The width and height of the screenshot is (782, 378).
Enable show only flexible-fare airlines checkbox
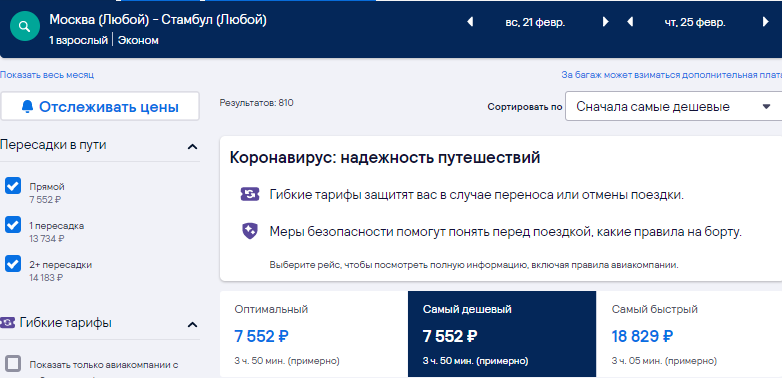point(13,364)
